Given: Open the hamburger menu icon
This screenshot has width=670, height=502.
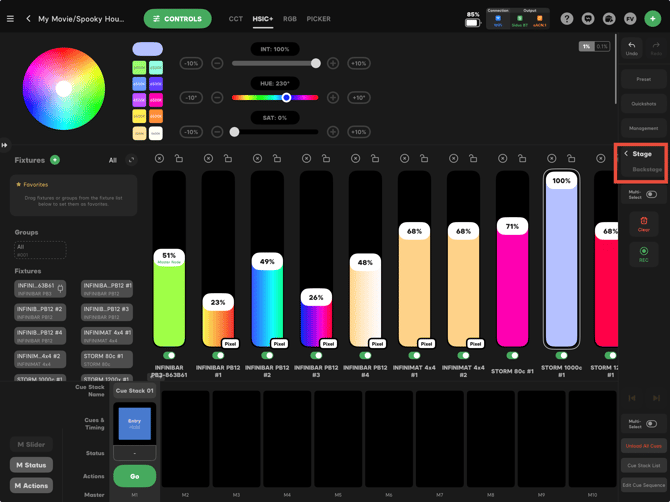Looking at the screenshot, I should coord(10,19).
